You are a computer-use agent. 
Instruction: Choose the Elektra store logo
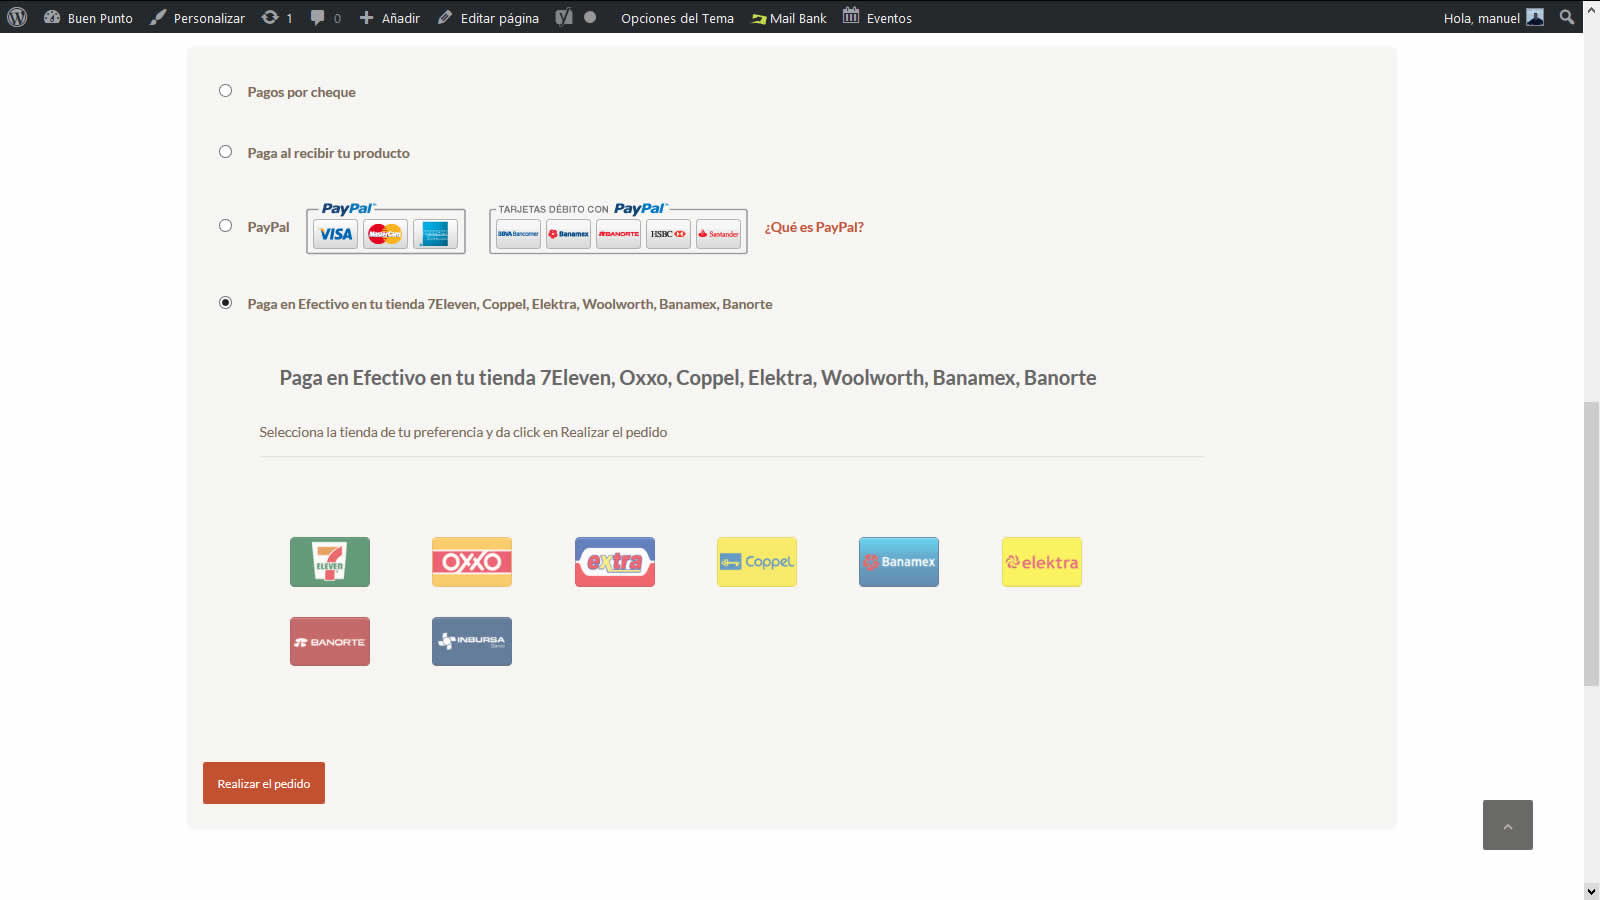pyautogui.click(x=1042, y=562)
